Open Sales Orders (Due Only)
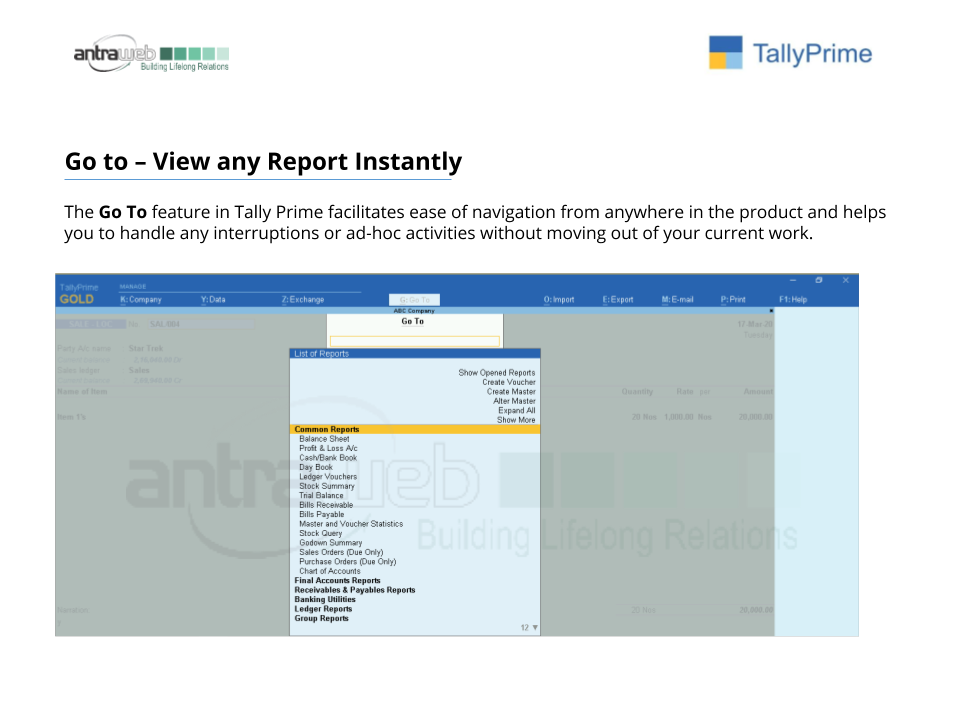960x720 pixels. (x=341, y=552)
